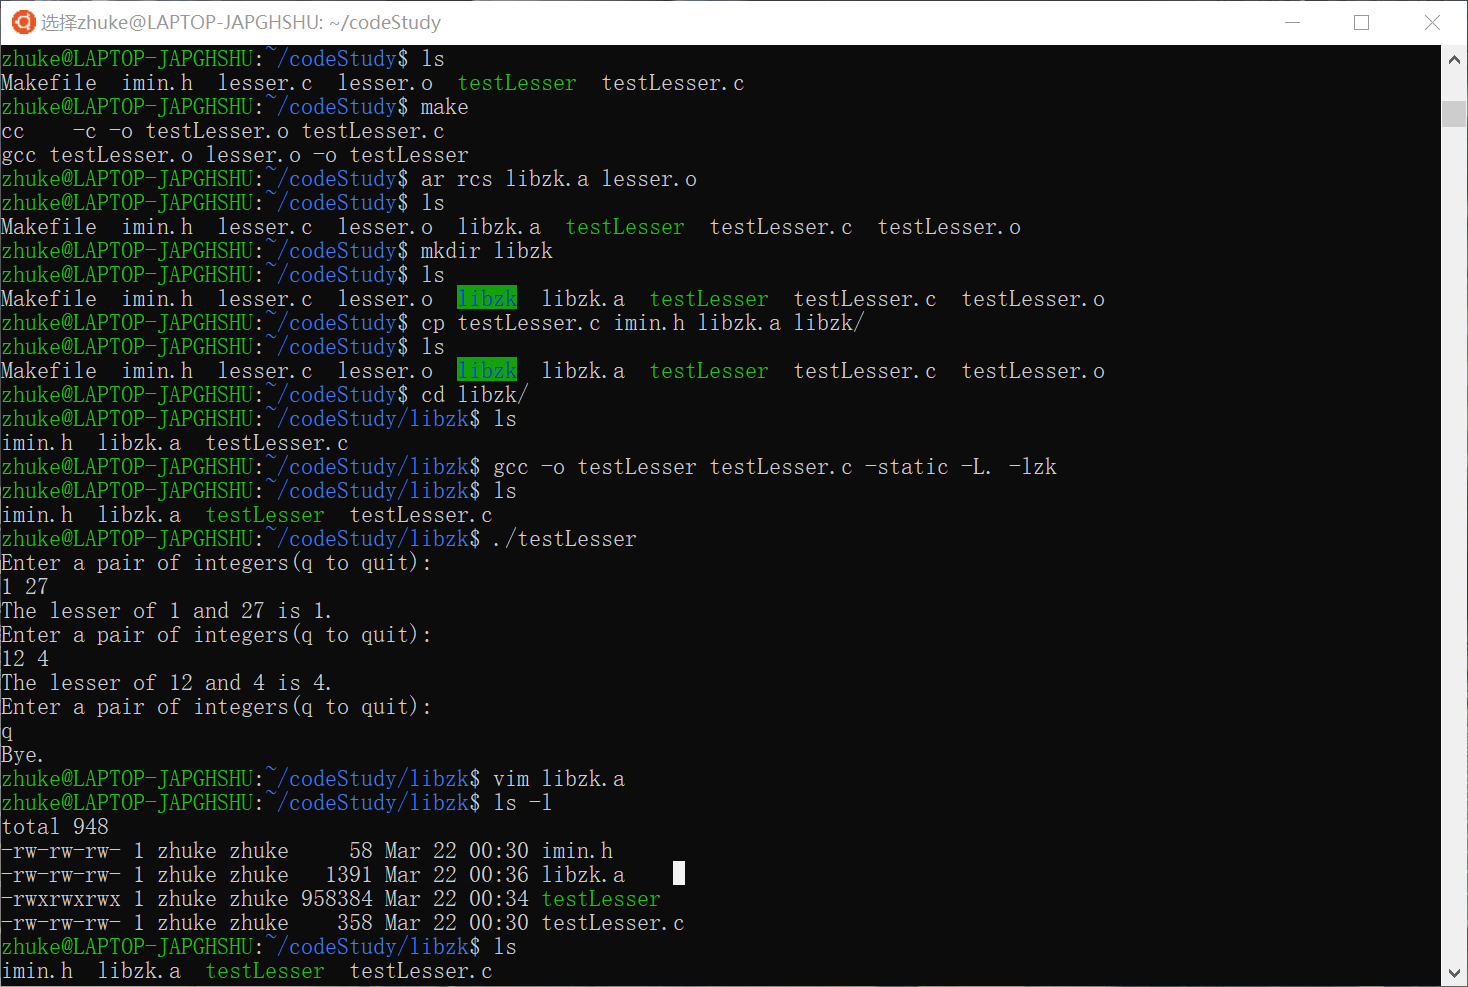The height and width of the screenshot is (987, 1468).
Task: Click the './testLesser' command
Action: click(564, 539)
